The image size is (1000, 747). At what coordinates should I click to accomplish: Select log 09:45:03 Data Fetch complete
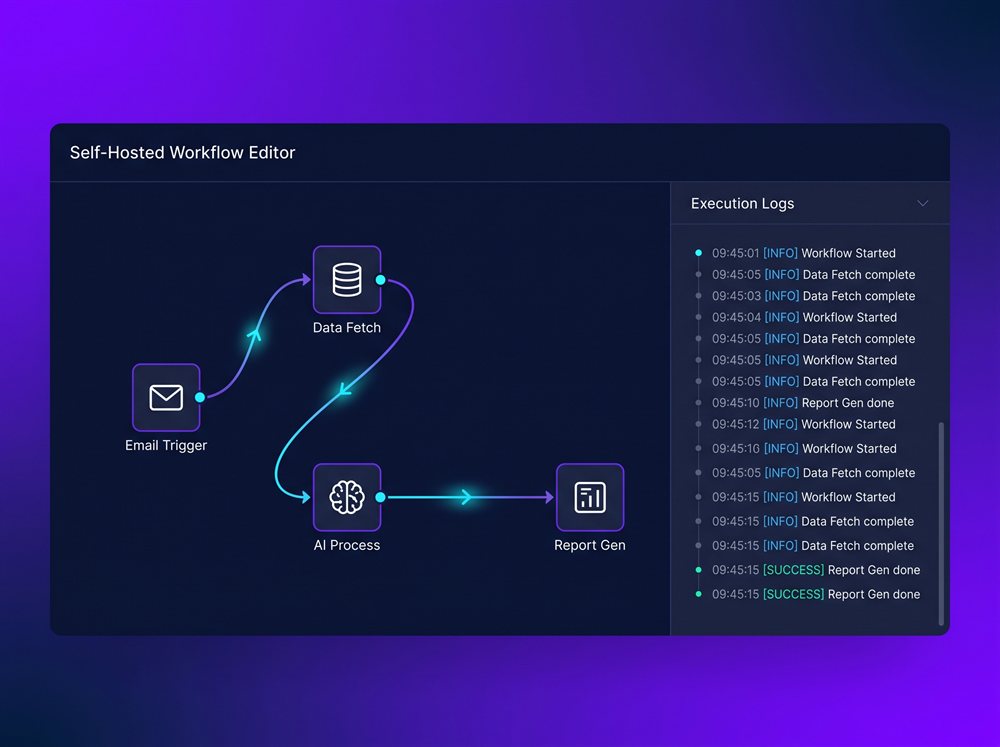[x=813, y=296]
